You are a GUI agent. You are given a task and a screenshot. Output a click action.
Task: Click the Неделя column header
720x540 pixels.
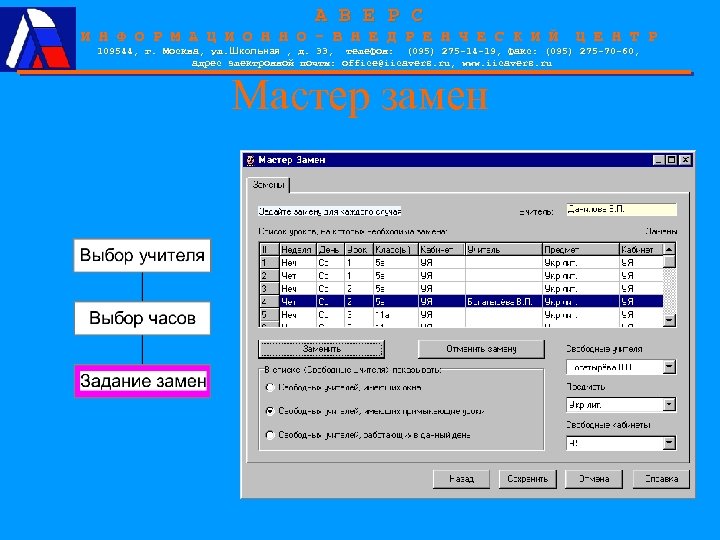[x=298, y=249]
